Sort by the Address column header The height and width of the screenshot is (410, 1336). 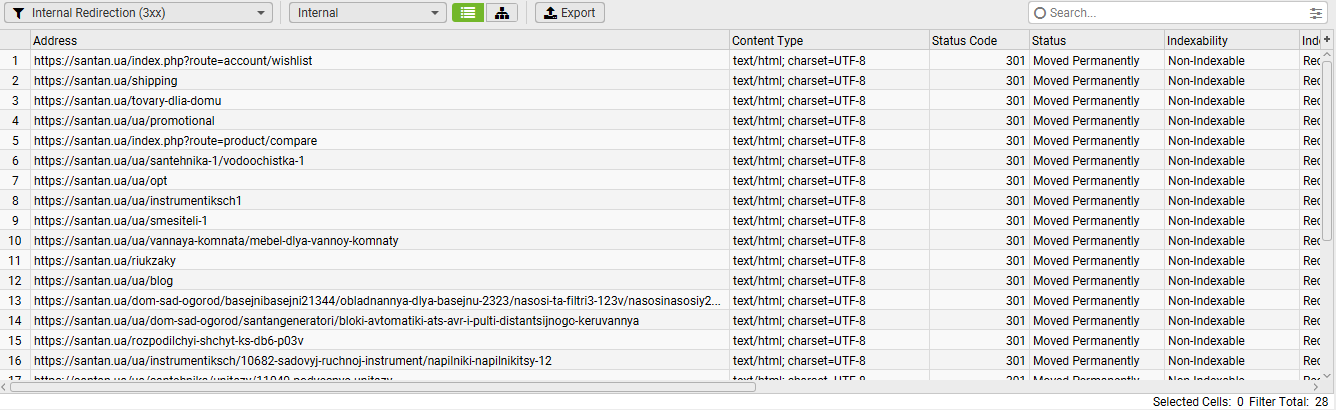click(x=380, y=41)
